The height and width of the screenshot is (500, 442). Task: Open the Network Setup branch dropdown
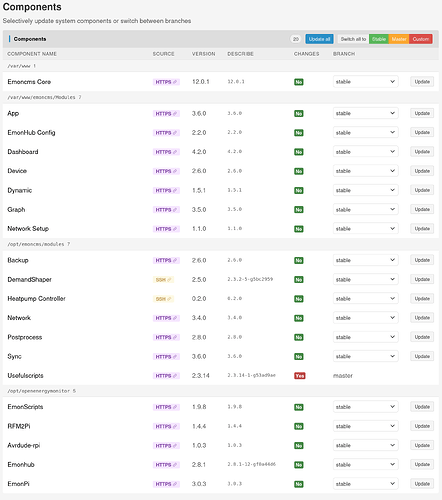point(365,229)
